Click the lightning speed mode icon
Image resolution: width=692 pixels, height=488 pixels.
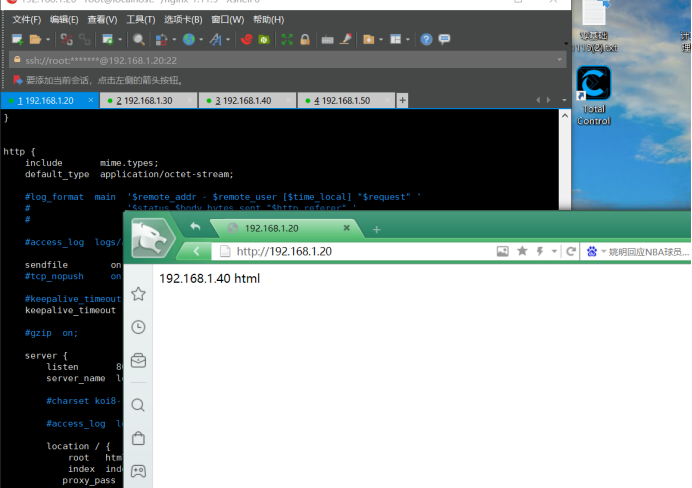[540, 252]
